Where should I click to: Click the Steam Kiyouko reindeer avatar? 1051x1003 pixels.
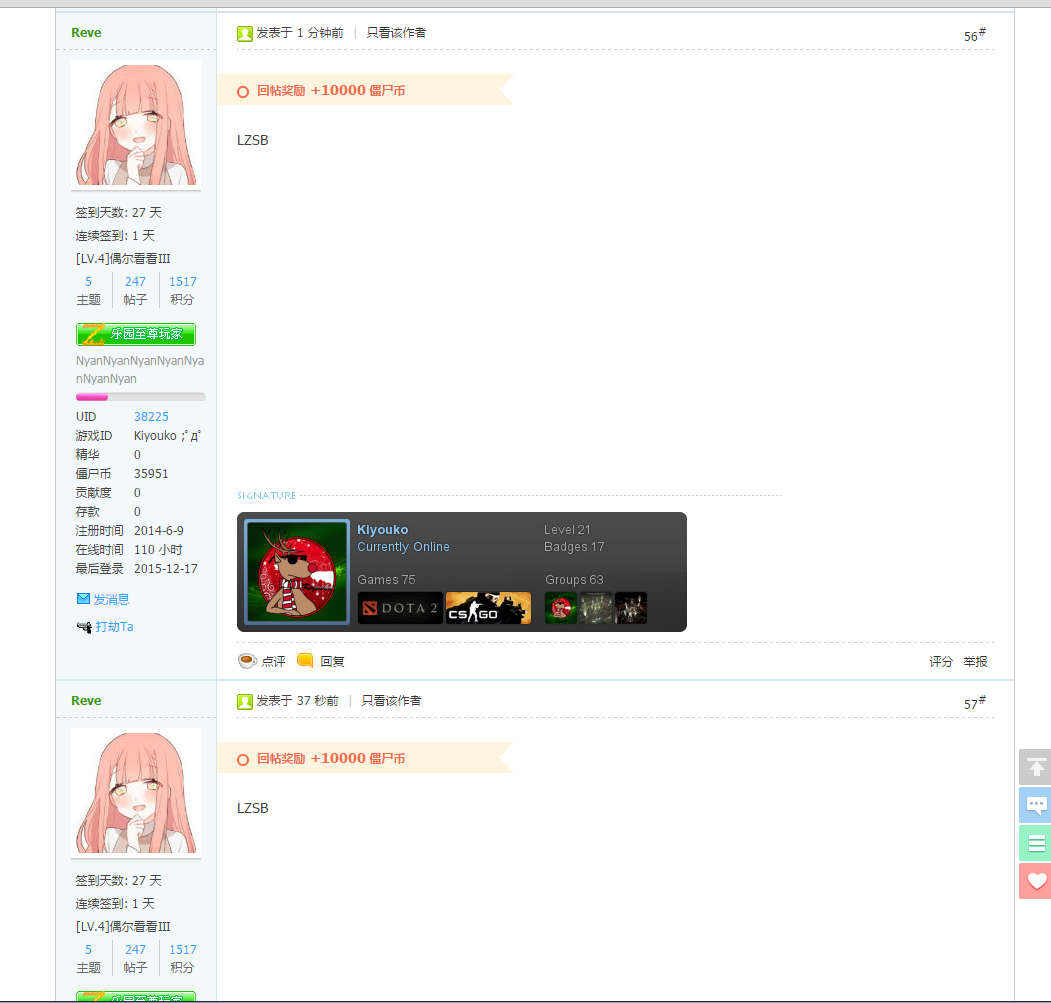click(x=297, y=572)
